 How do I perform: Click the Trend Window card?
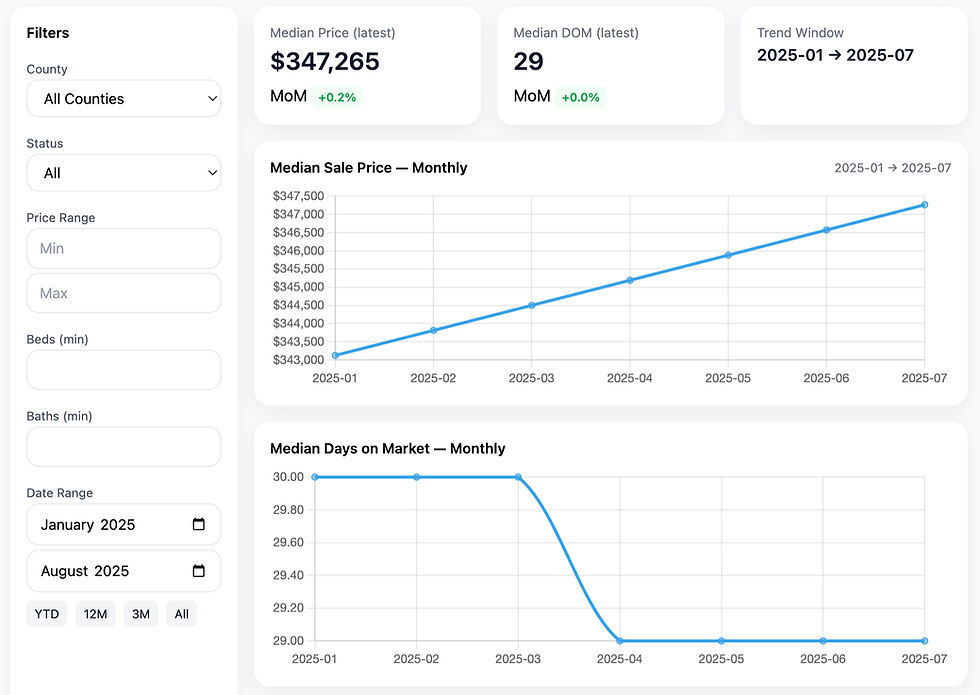[854, 65]
